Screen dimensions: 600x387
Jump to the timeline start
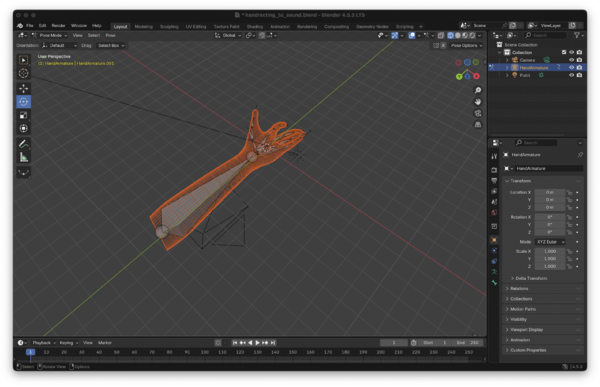(x=235, y=343)
